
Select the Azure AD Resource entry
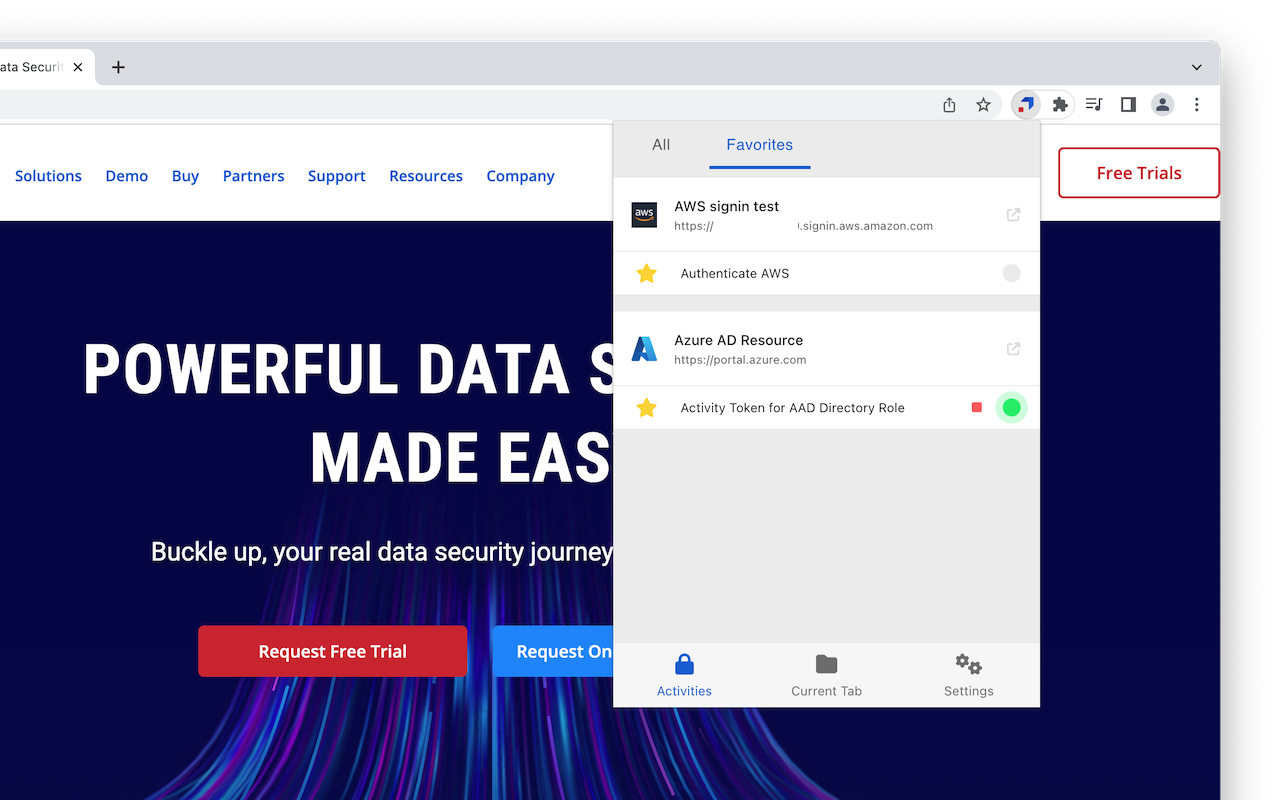(x=826, y=349)
